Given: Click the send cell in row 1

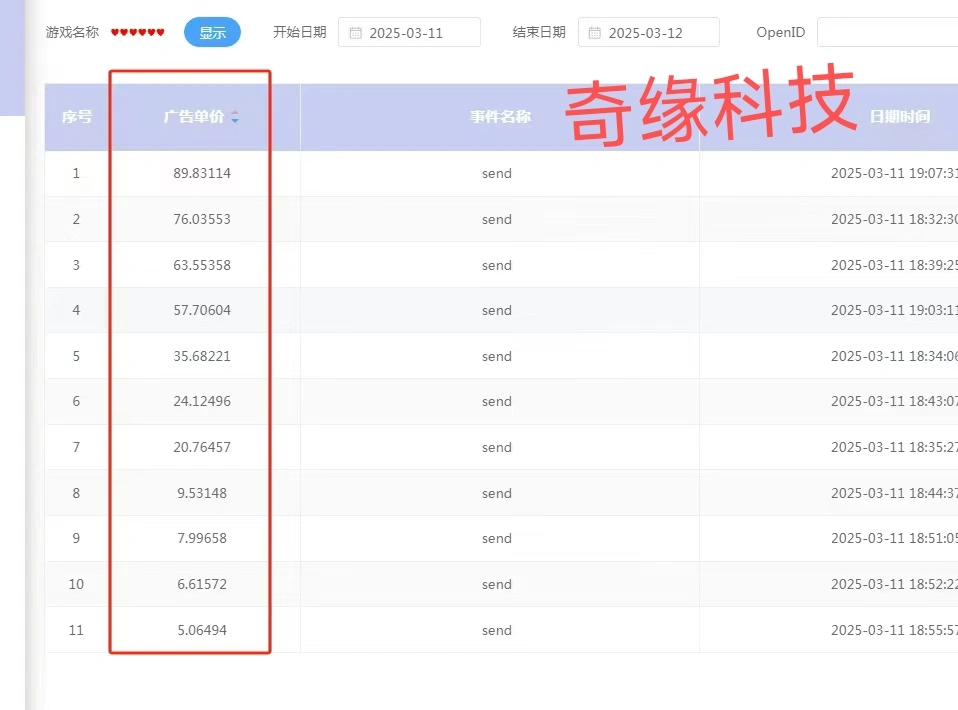Looking at the screenshot, I should click(x=497, y=174).
